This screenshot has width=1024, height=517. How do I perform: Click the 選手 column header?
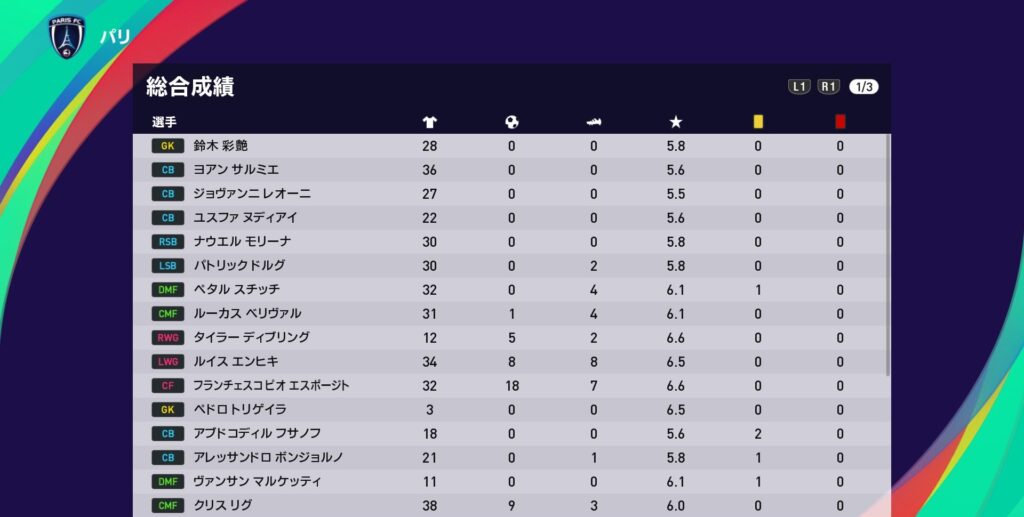(x=164, y=122)
